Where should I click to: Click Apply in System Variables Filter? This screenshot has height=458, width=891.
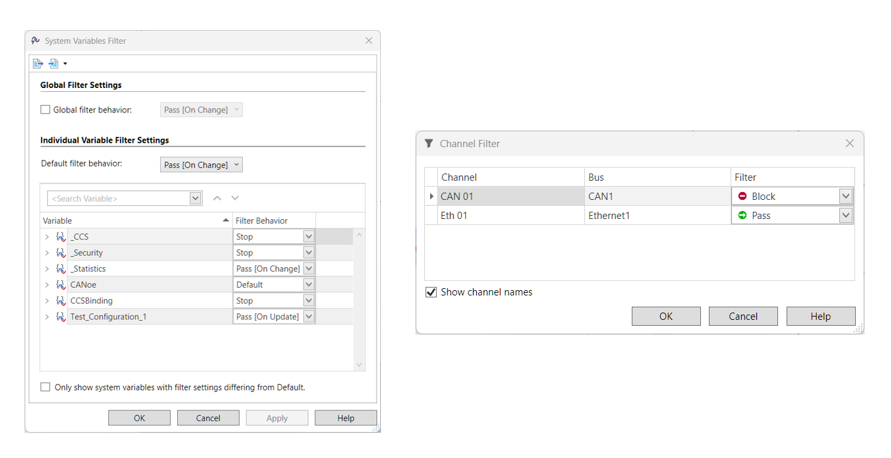tap(277, 418)
